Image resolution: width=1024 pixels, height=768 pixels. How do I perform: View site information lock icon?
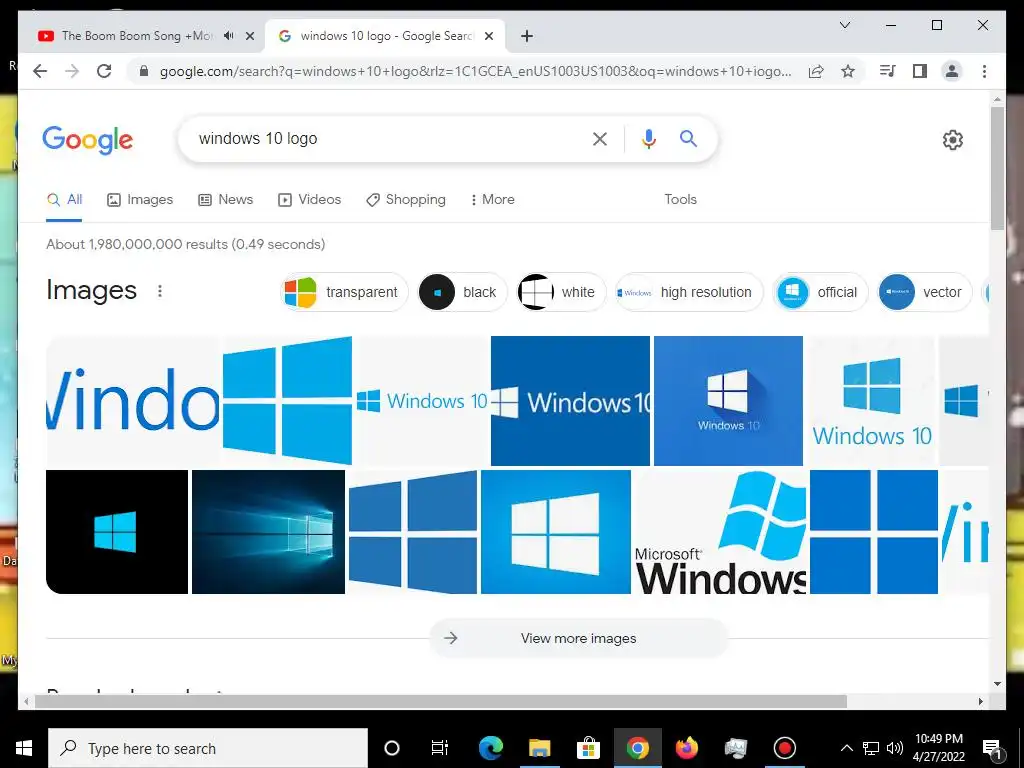[x=144, y=71]
